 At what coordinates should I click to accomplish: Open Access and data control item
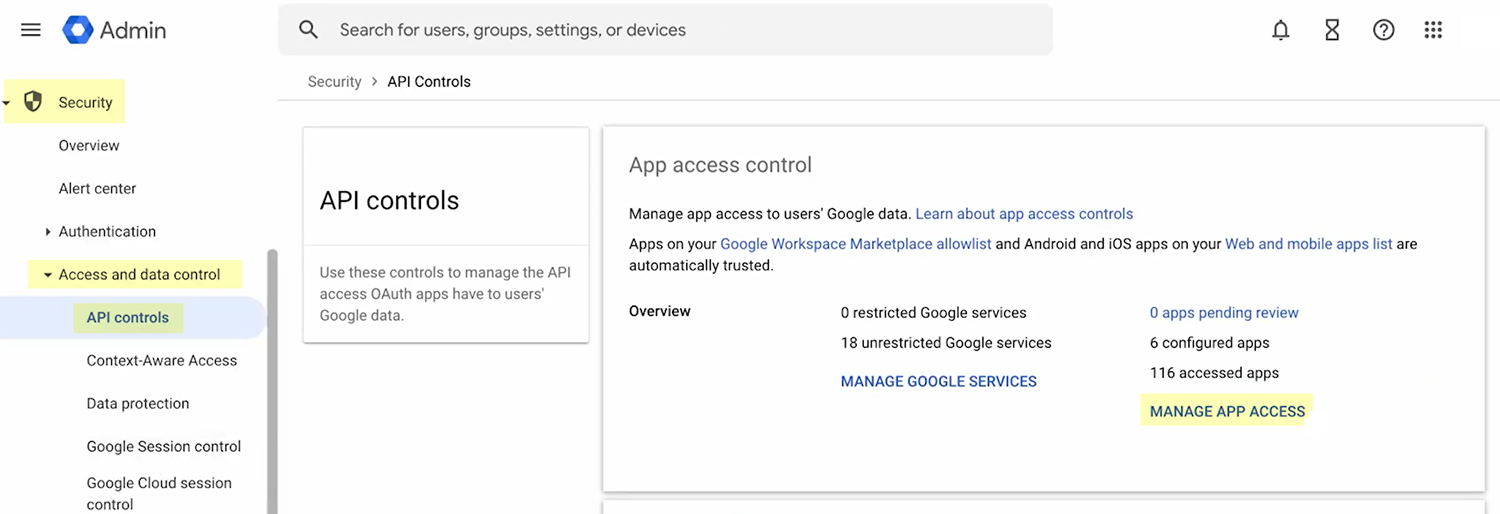[x=139, y=275]
